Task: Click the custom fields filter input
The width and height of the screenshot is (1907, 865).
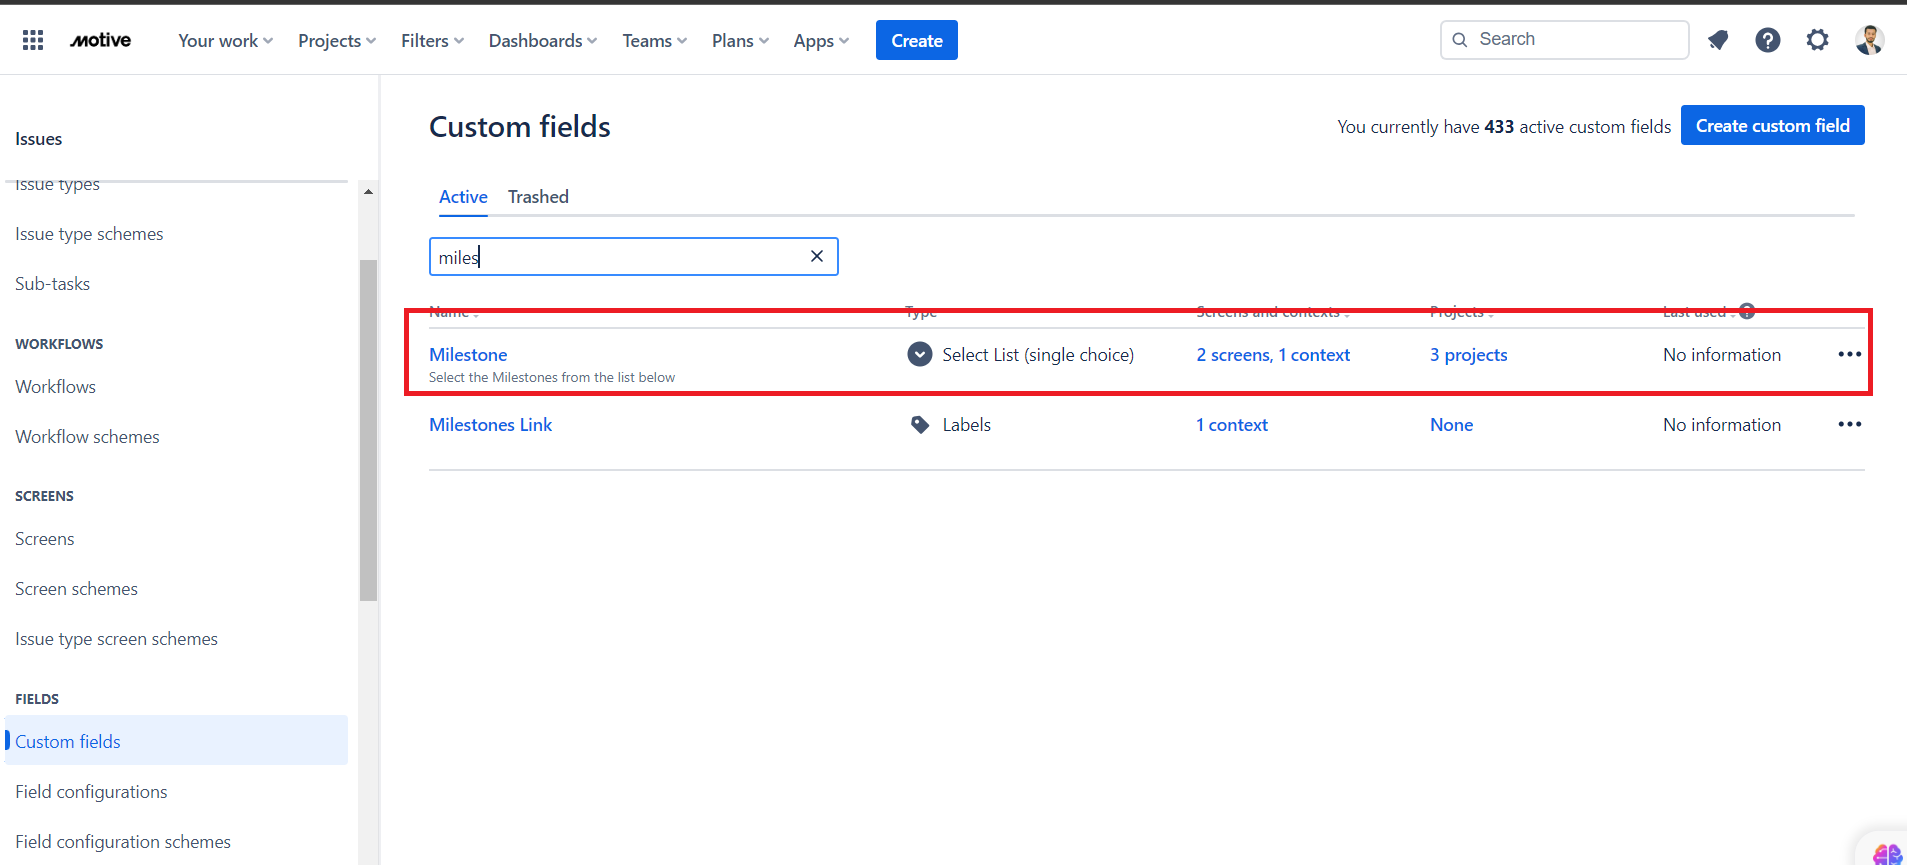Action: pyautogui.click(x=634, y=256)
